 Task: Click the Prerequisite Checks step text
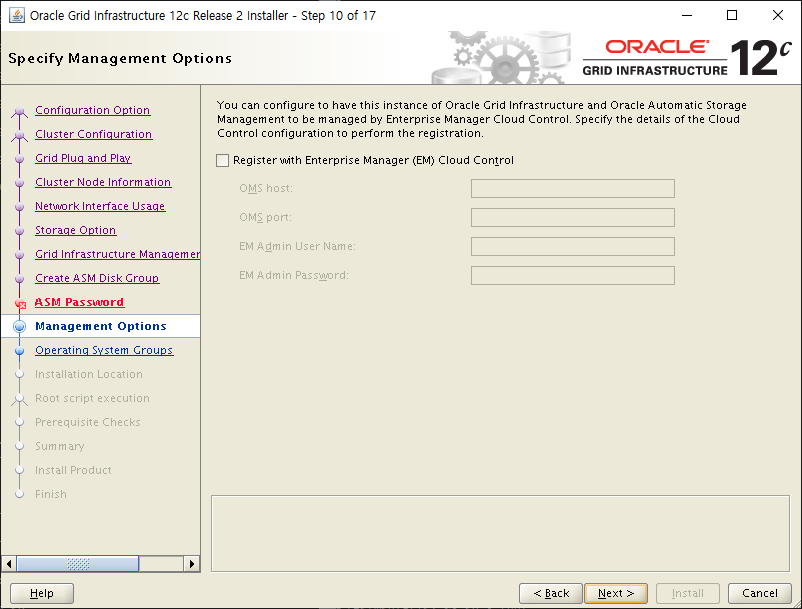tap(88, 422)
